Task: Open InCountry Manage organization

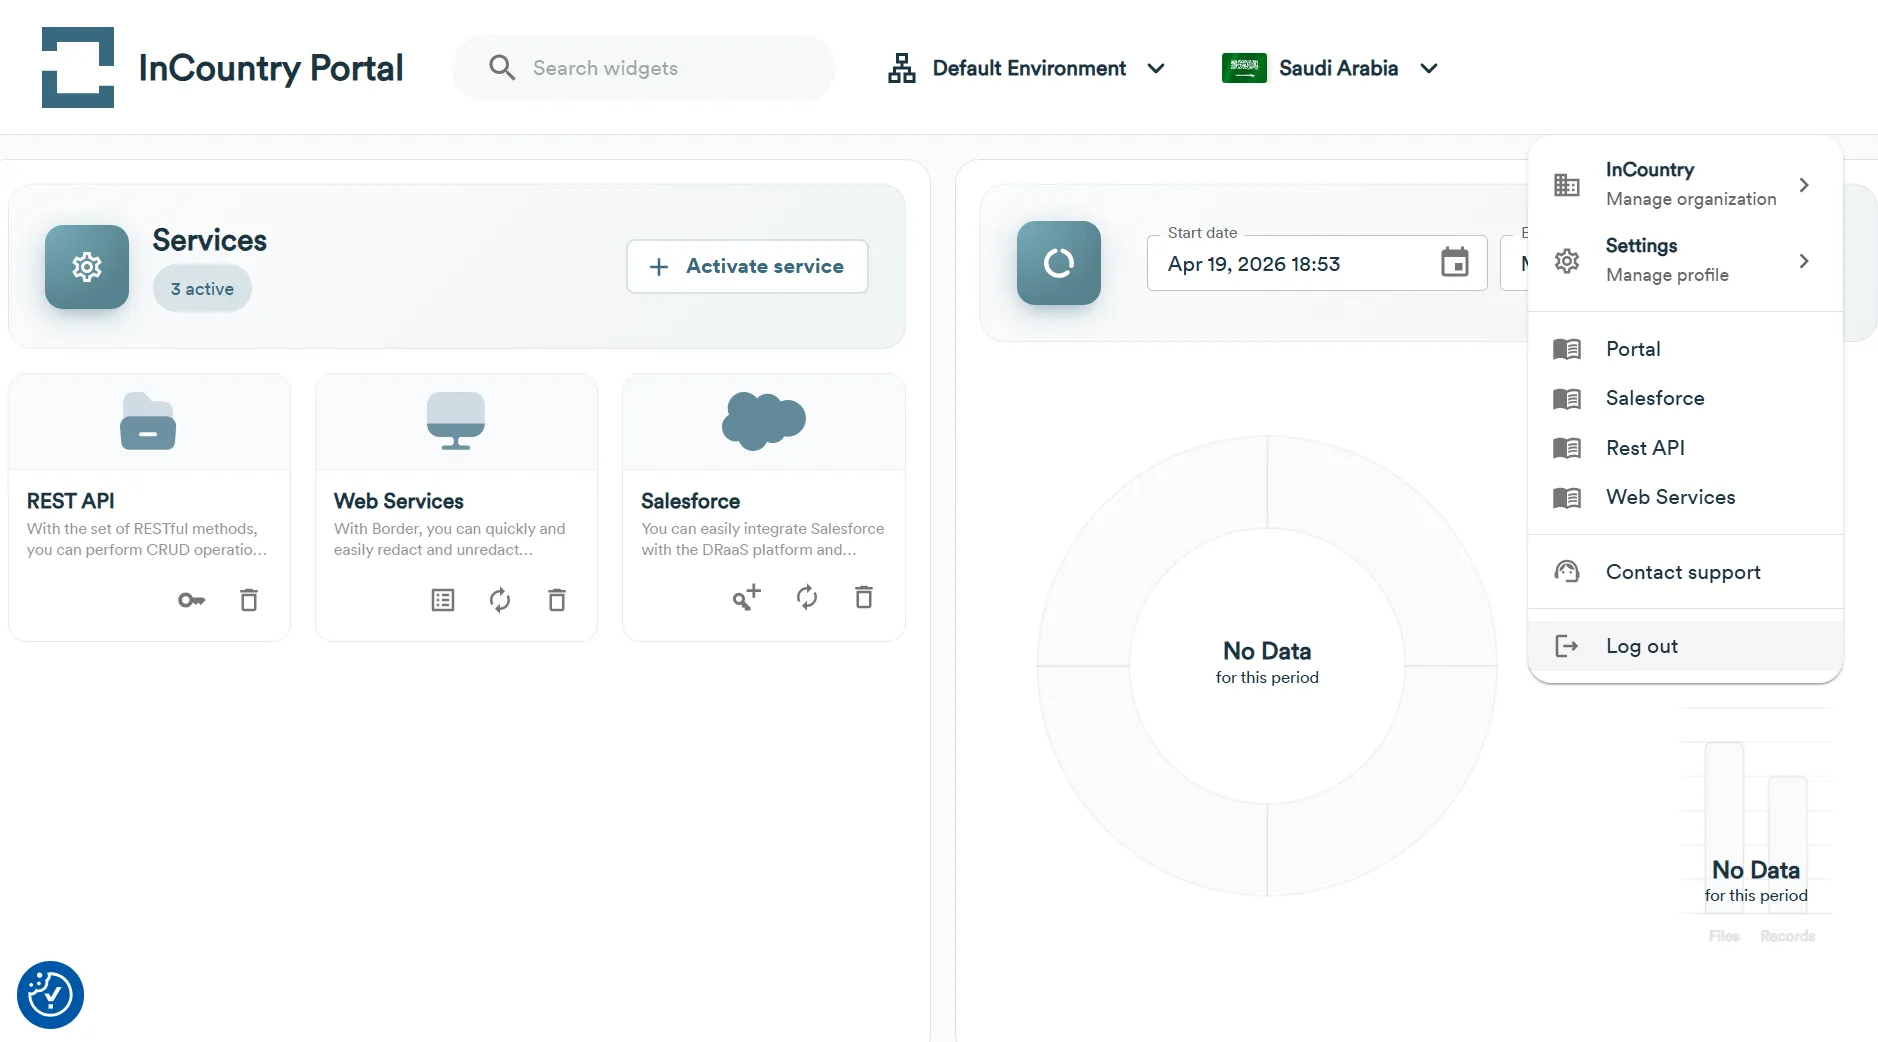Action: (1685, 185)
